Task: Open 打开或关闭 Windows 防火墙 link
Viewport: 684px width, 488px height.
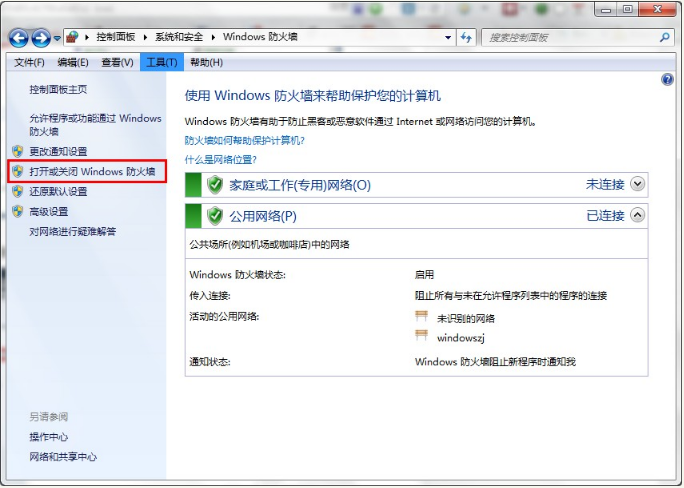Action: [x=92, y=171]
